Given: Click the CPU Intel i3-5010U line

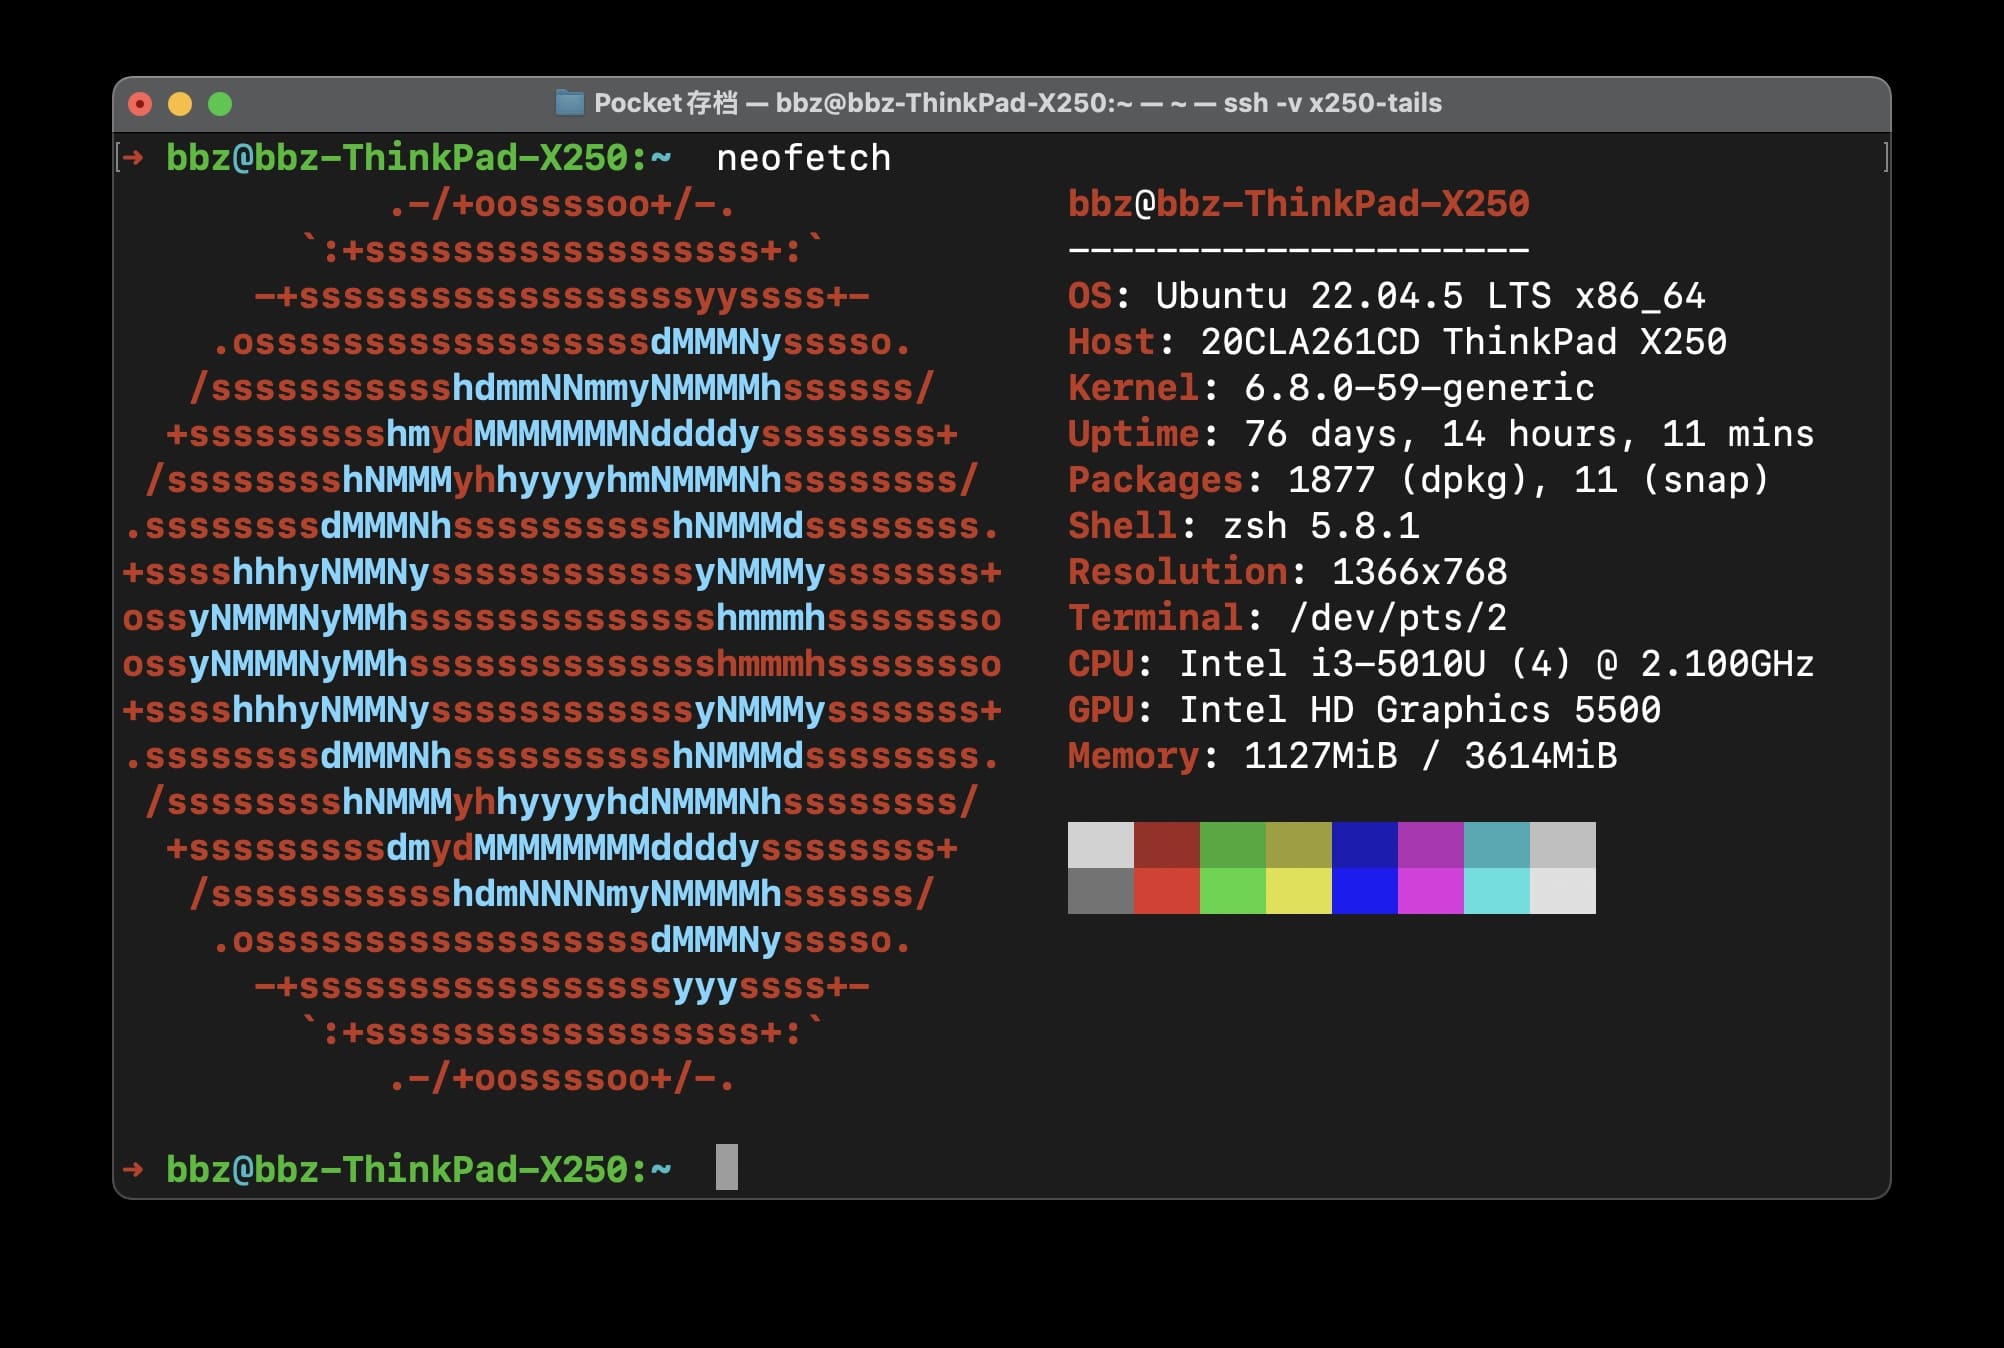Looking at the screenshot, I should [x=1440, y=664].
